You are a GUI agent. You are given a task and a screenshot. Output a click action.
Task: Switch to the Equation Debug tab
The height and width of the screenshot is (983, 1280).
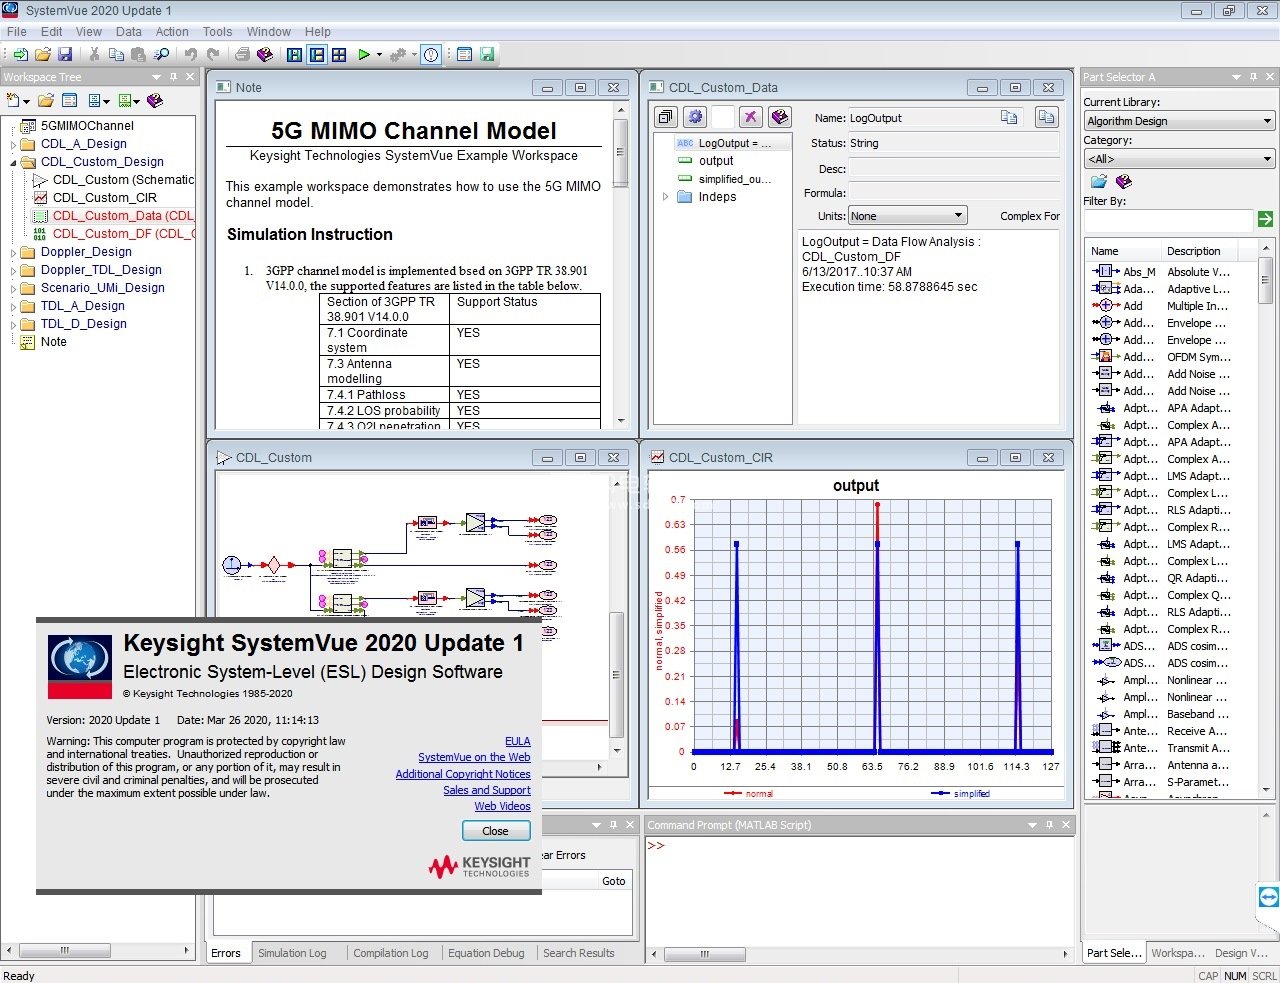486,953
